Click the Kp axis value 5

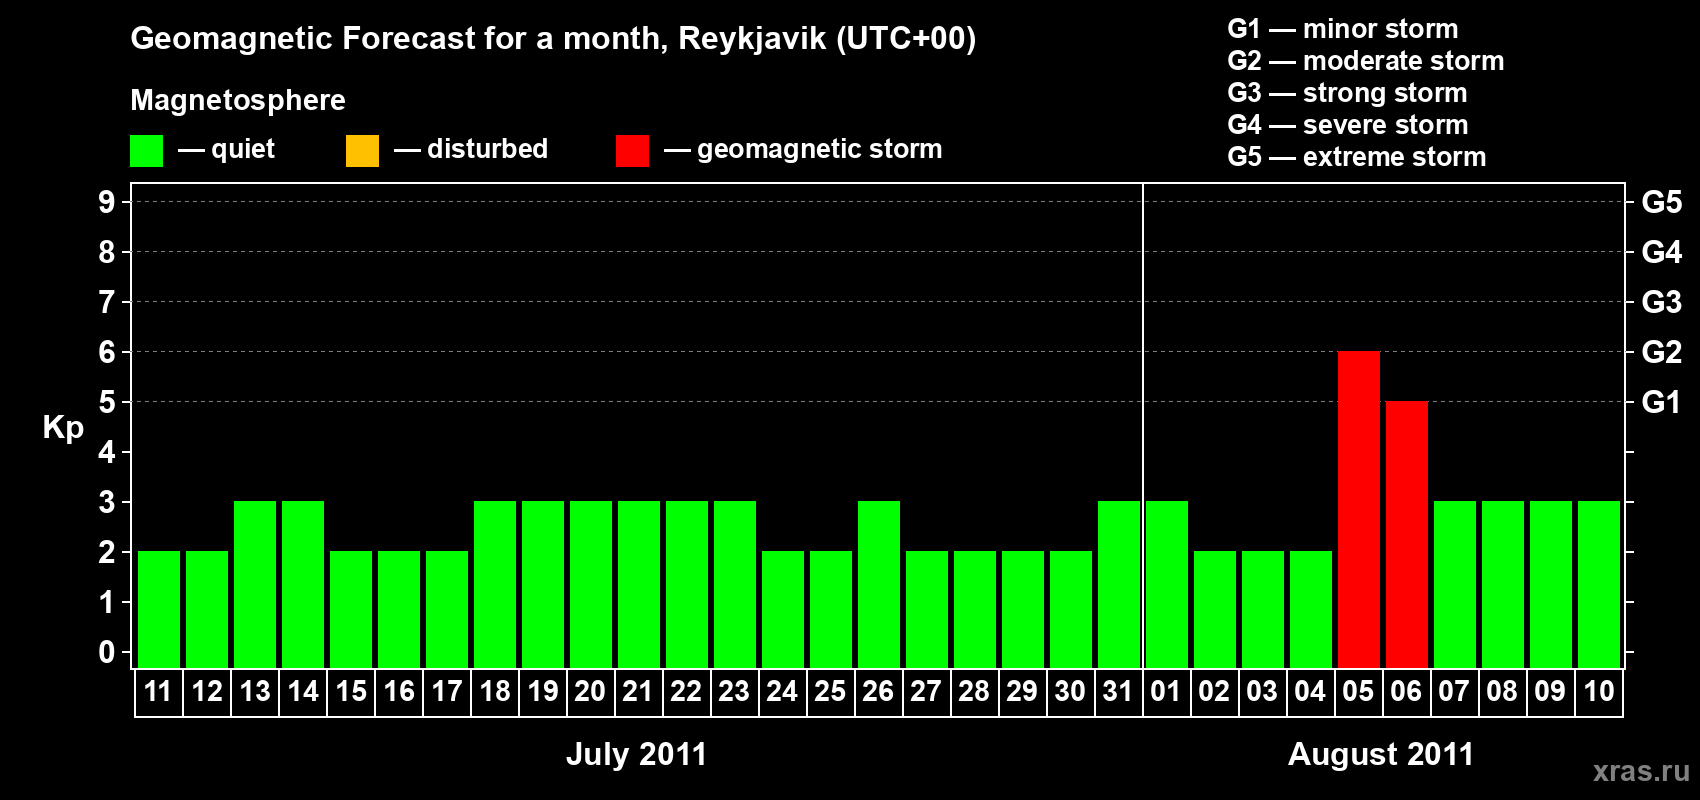point(107,402)
